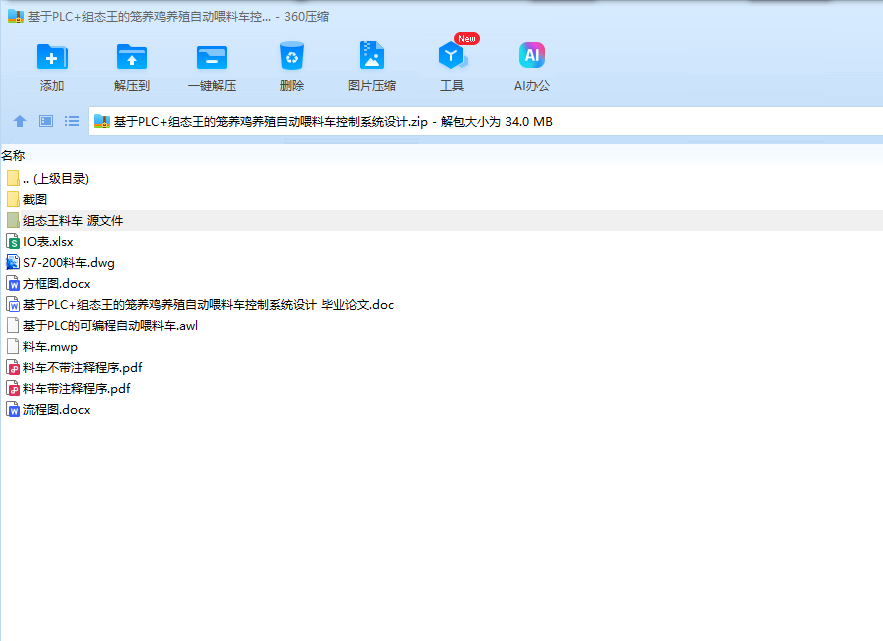The width and height of the screenshot is (883, 641).
Task: Select the 料车不带注释程序.pdf file
Action: pyautogui.click(x=442, y=368)
